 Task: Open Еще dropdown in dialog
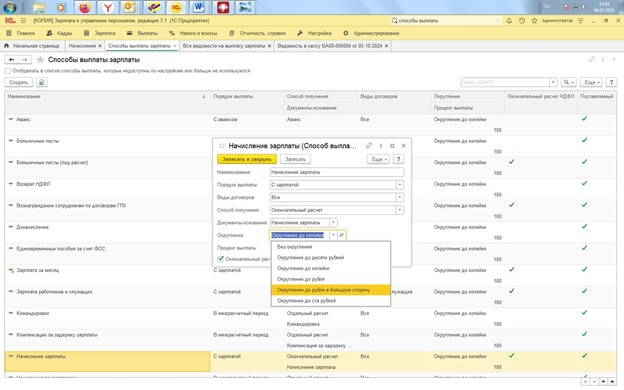pos(379,159)
